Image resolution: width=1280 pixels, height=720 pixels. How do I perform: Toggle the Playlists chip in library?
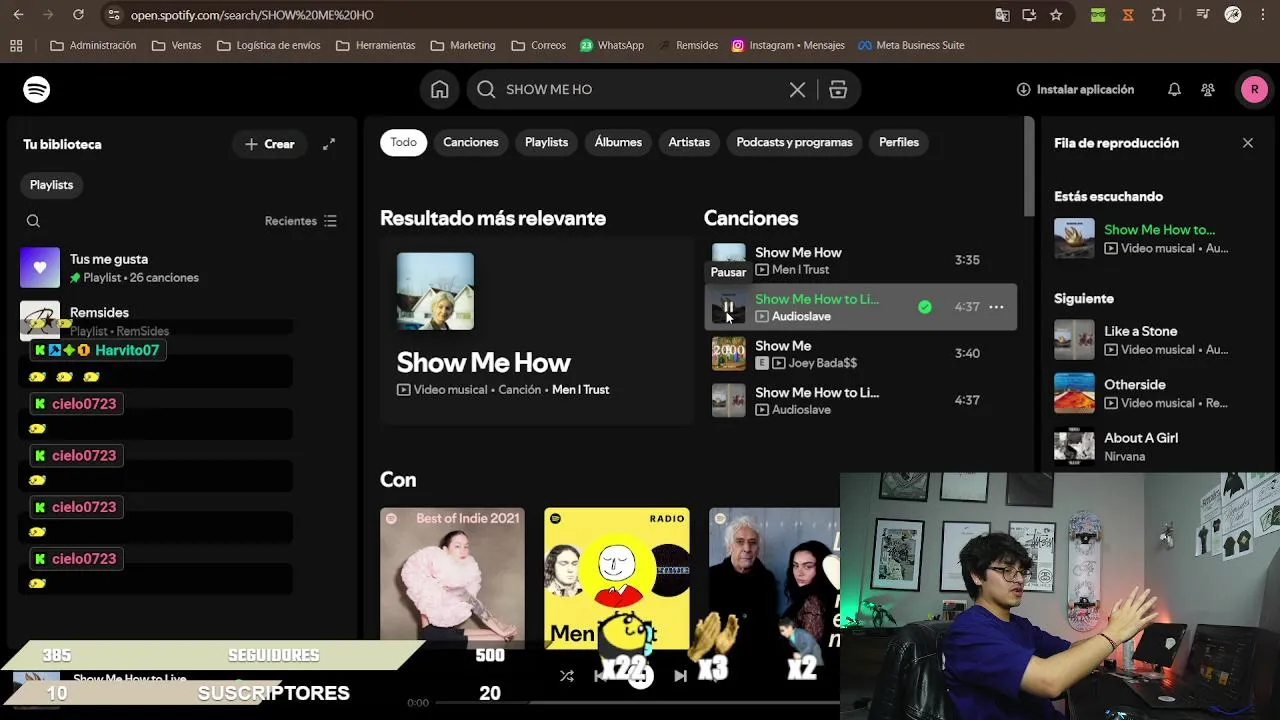[x=52, y=185]
